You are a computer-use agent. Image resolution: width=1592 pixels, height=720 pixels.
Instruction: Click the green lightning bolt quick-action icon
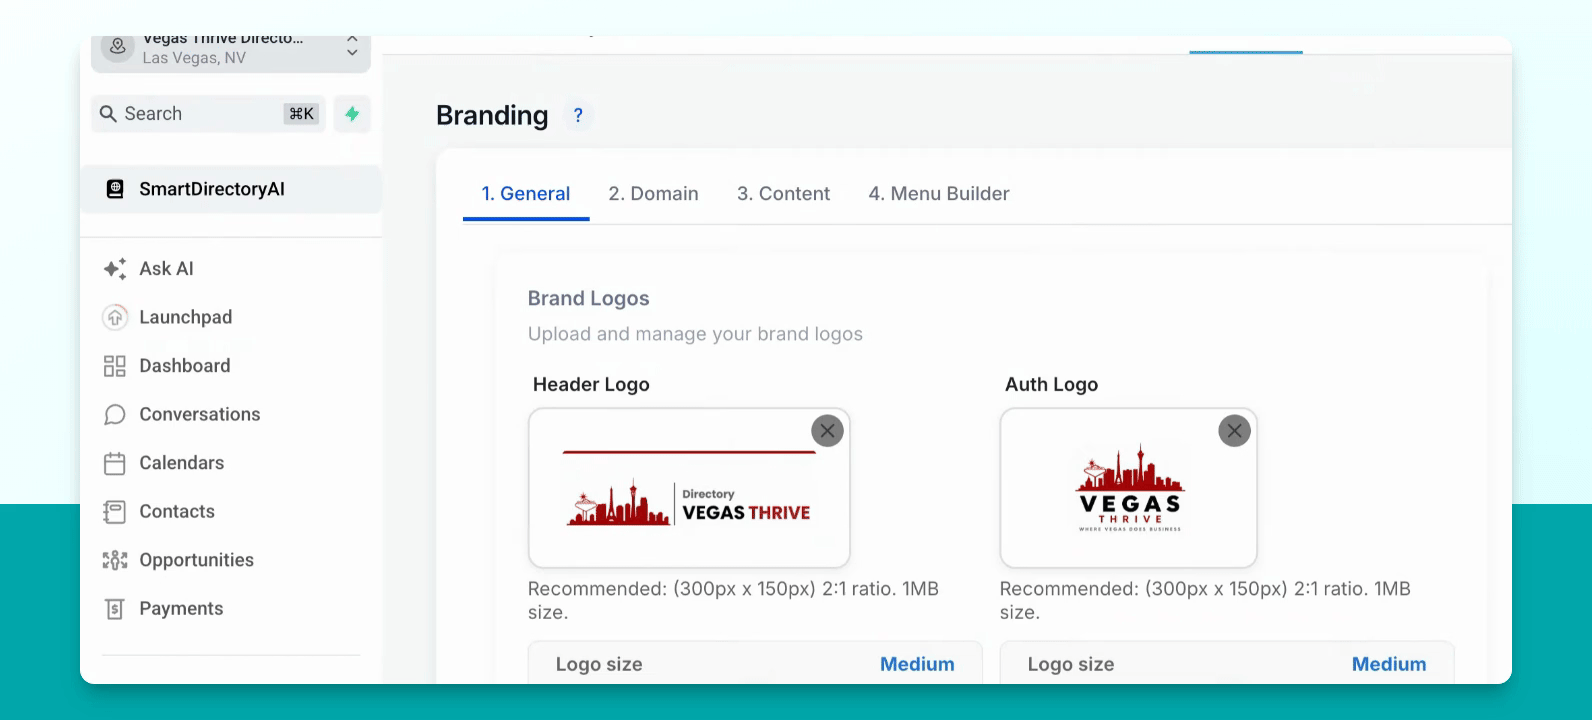coord(352,114)
